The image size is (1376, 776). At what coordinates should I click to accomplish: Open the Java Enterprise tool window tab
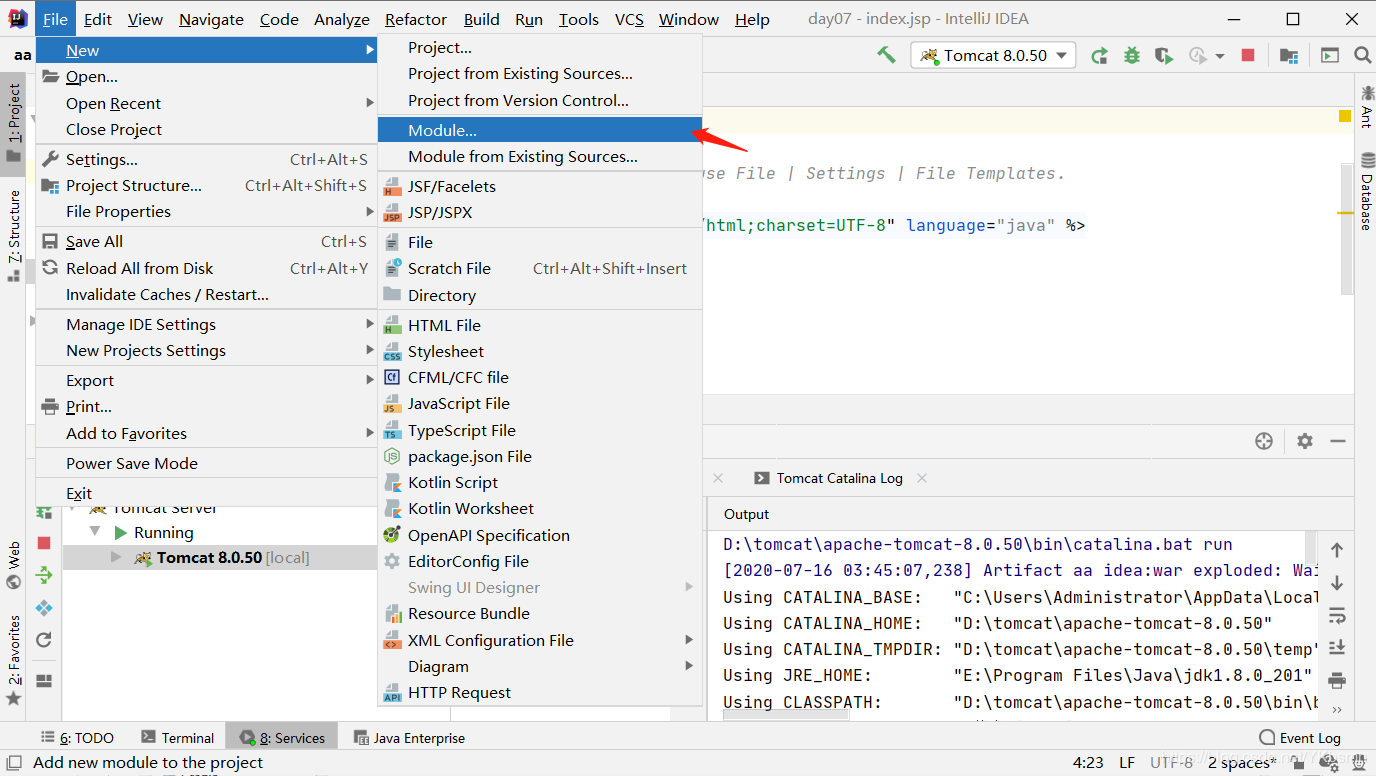pyautogui.click(x=409, y=738)
